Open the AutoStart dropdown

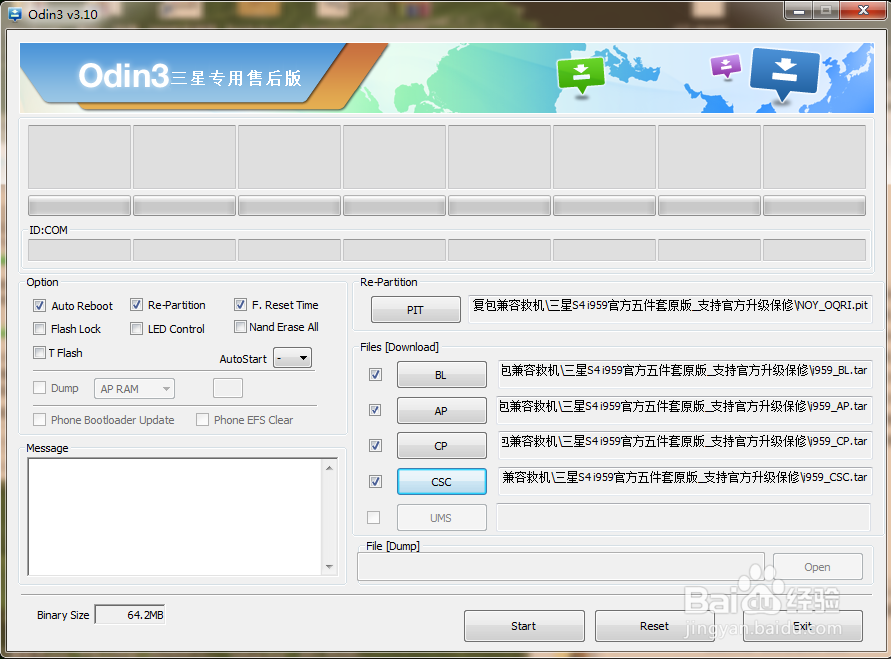point(293,358)
